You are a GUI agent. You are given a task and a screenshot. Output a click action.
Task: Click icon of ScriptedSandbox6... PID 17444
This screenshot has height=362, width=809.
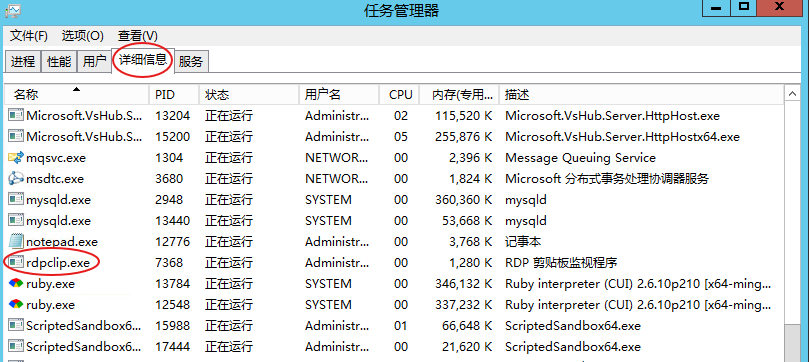pos(16,347)
